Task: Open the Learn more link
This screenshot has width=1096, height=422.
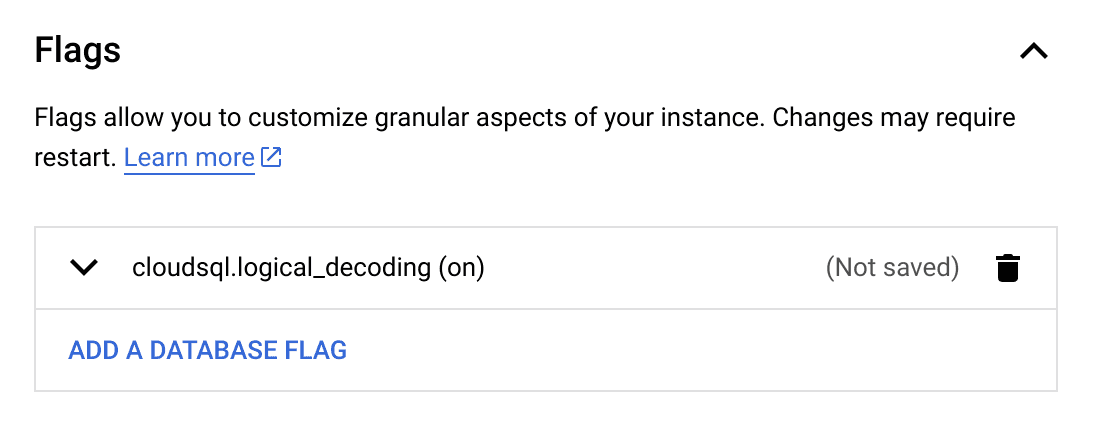Action: coord(189,158)
